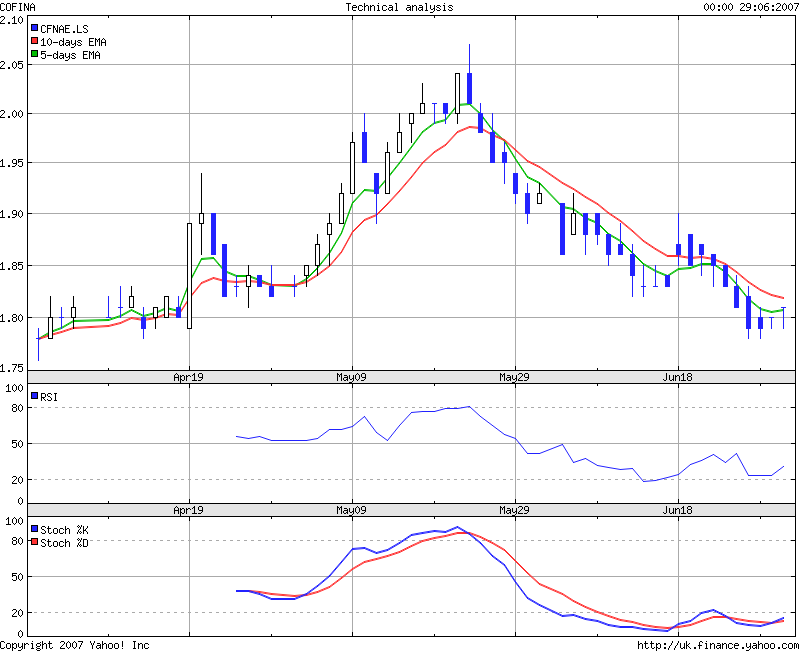This screenshot has height=651, width=800.
Task: Select Apr19 date label below price chart
Action: coord(189,377)
